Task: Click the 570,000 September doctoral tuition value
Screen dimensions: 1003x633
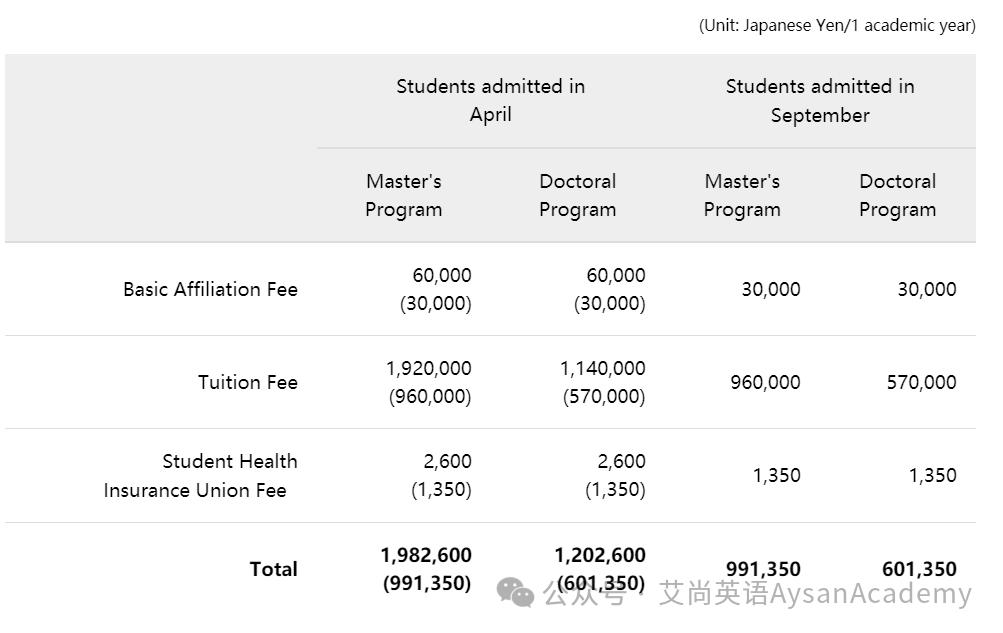Action: [x=921, y=382]
